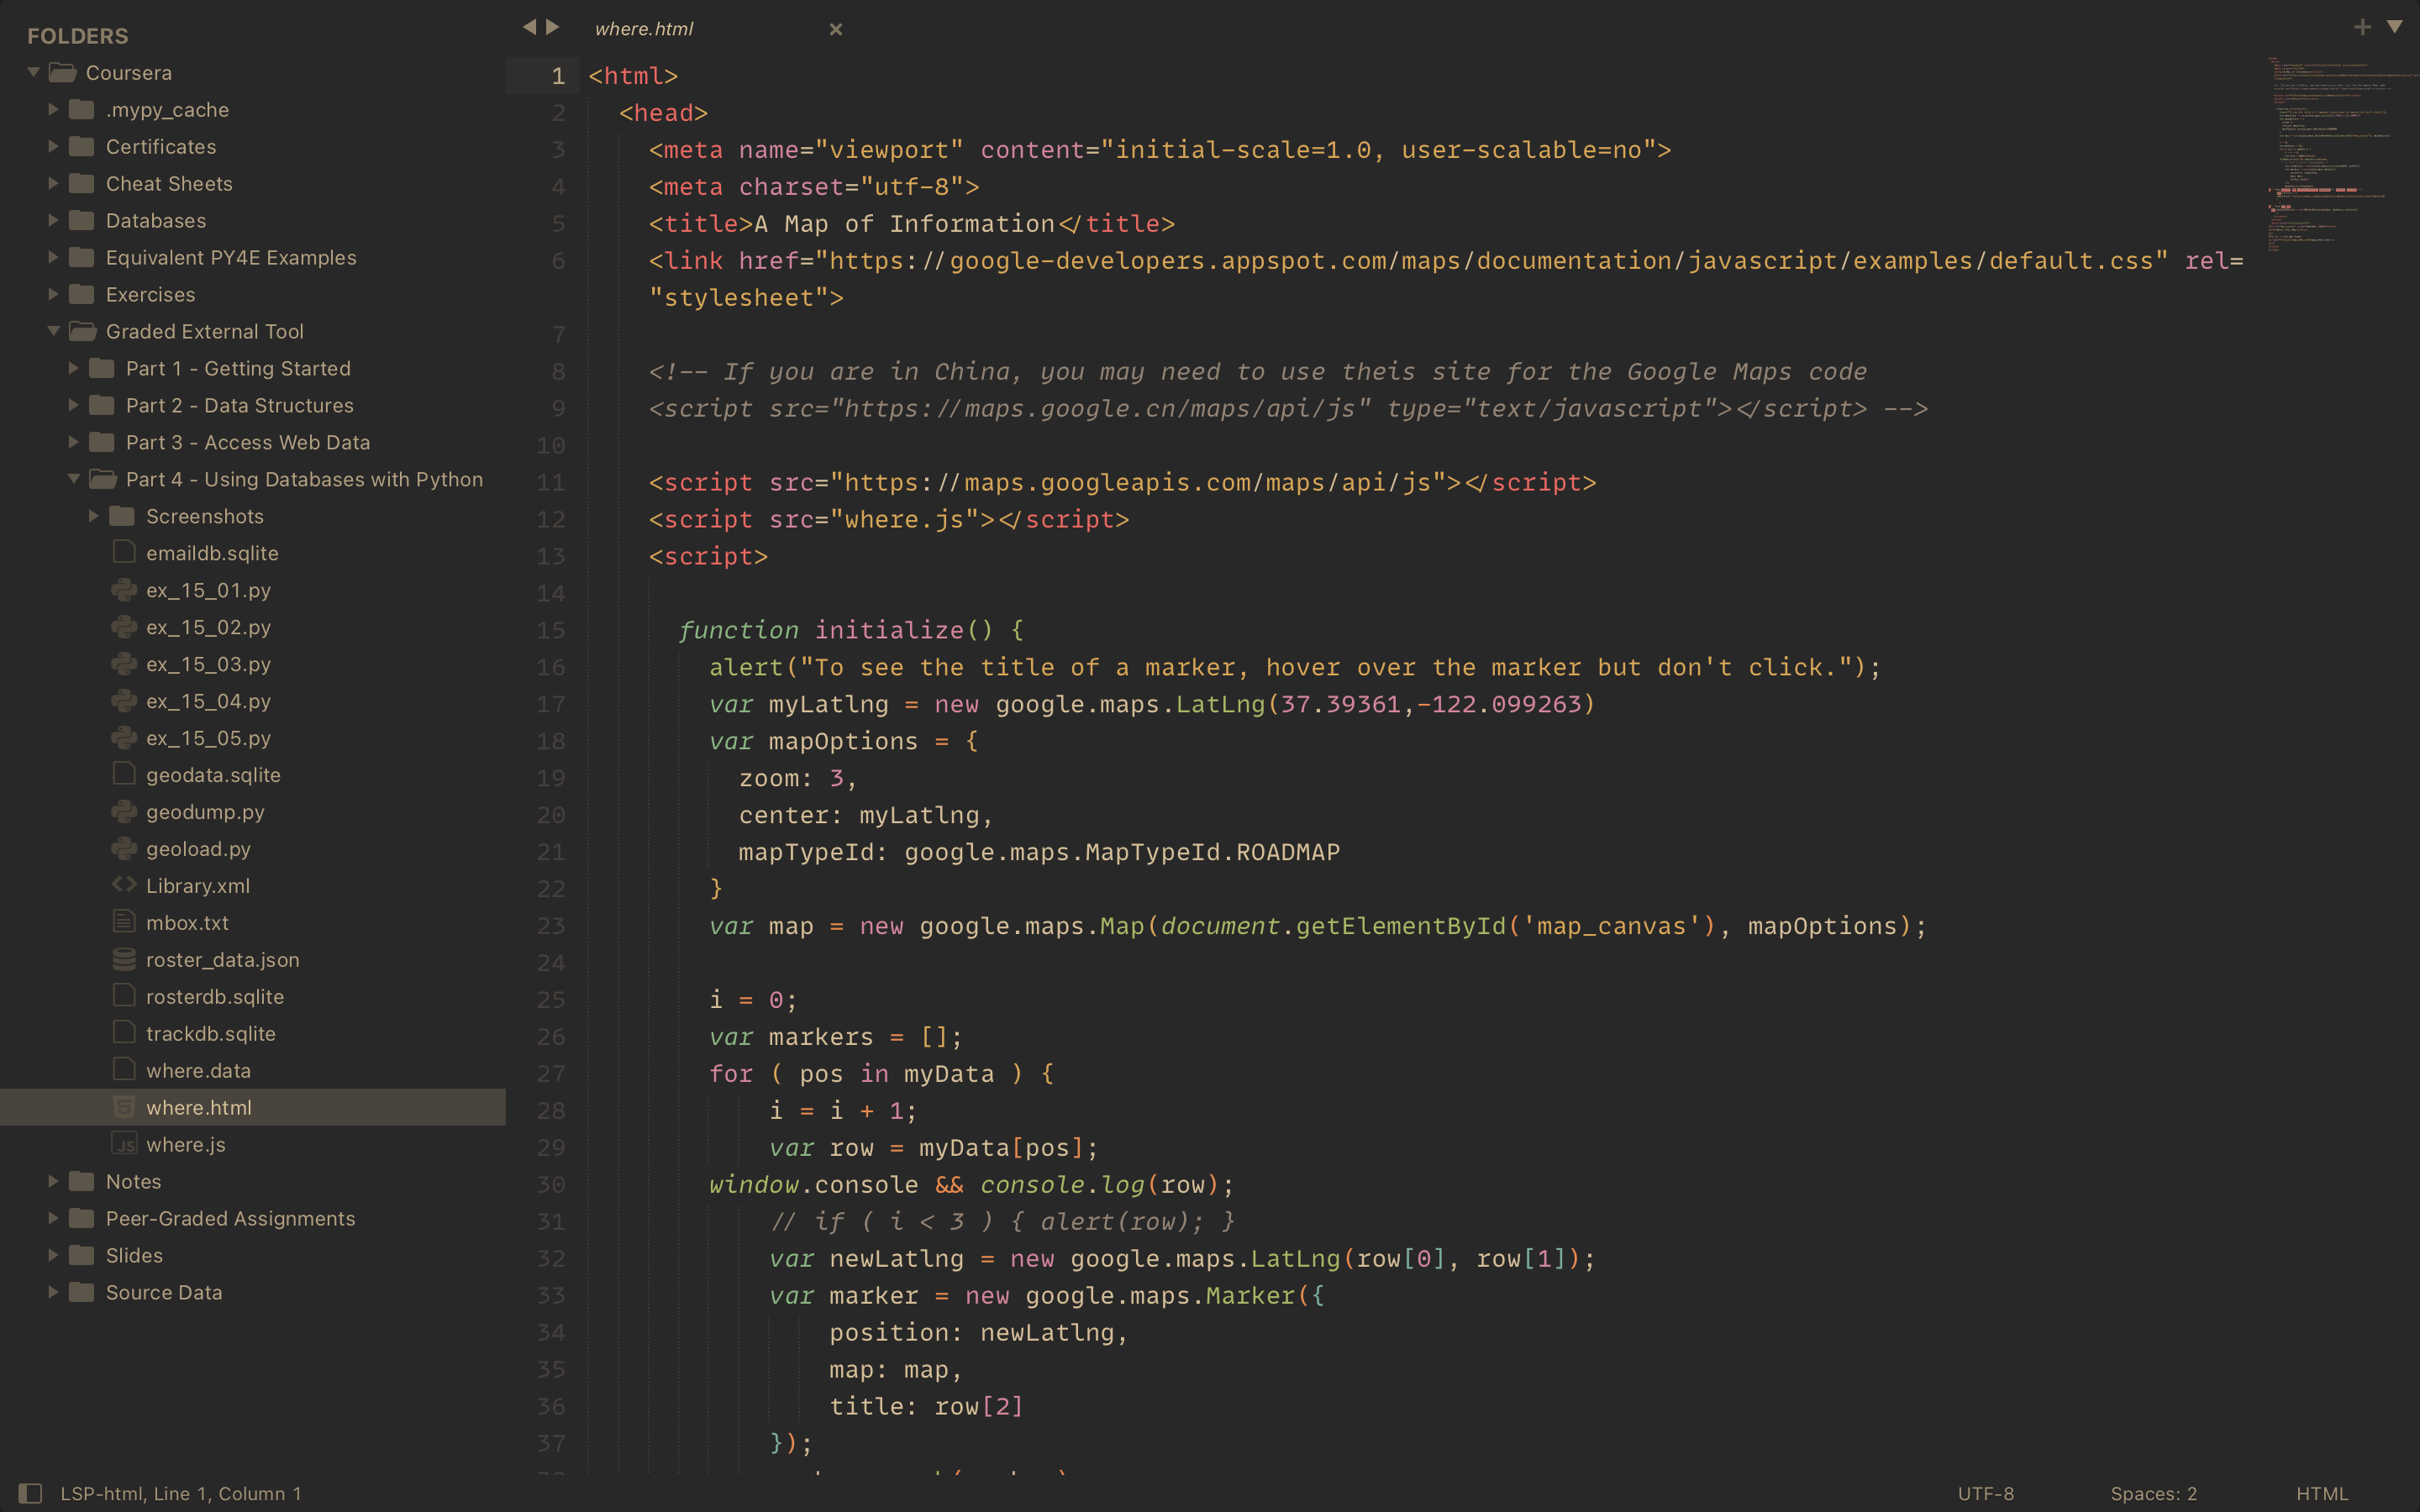Open the where.js file
Screen dimensions: 2420x1512
point(185,1145)
